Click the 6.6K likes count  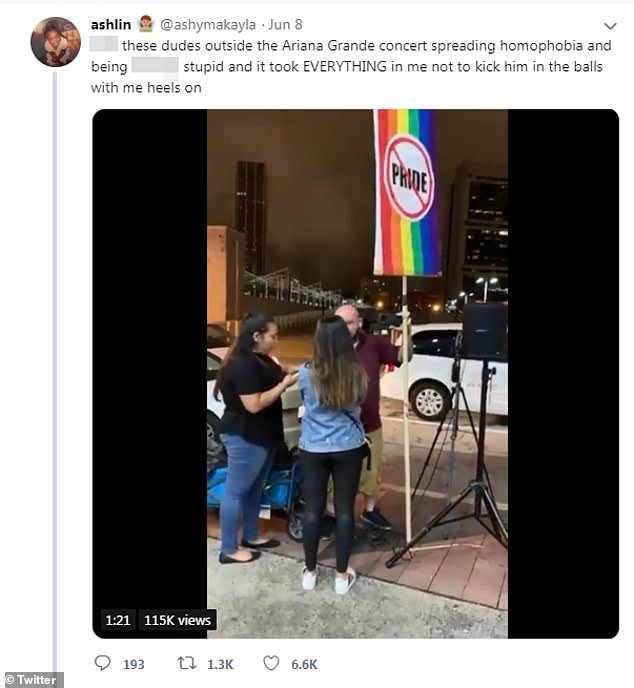tap(304, 664)
